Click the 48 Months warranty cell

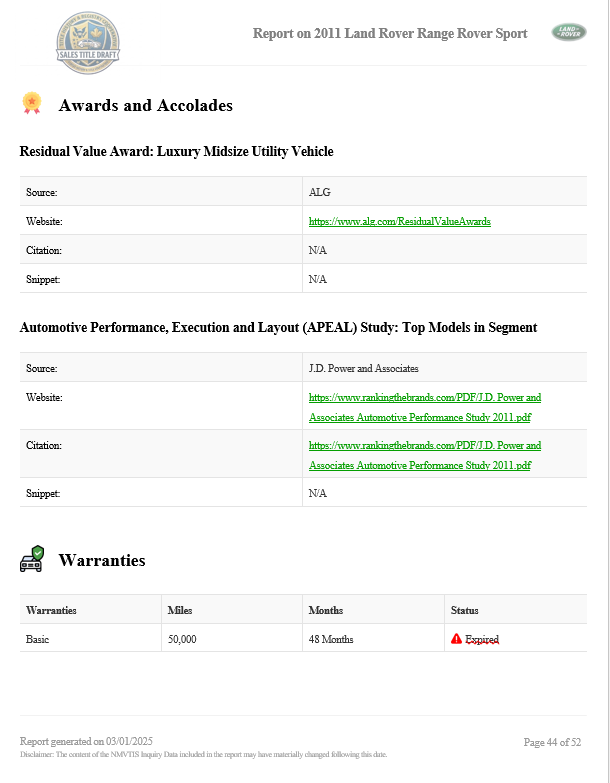[331, 639]
